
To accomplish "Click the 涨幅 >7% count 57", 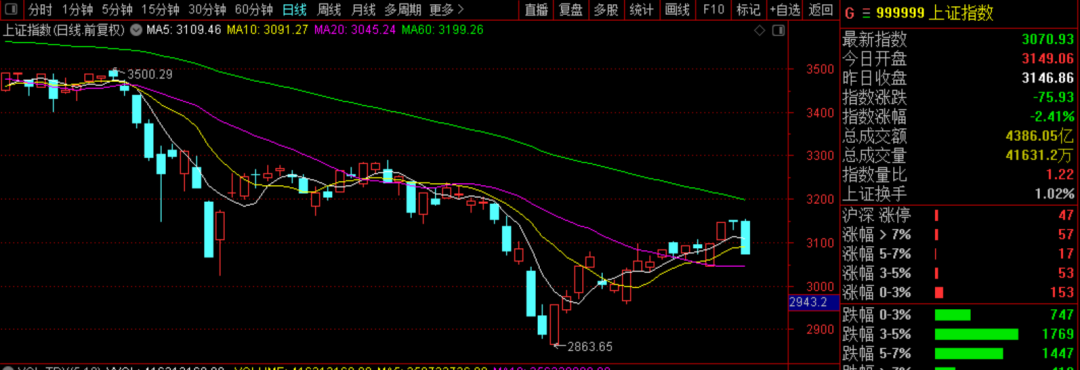I will coord(1066,234).
